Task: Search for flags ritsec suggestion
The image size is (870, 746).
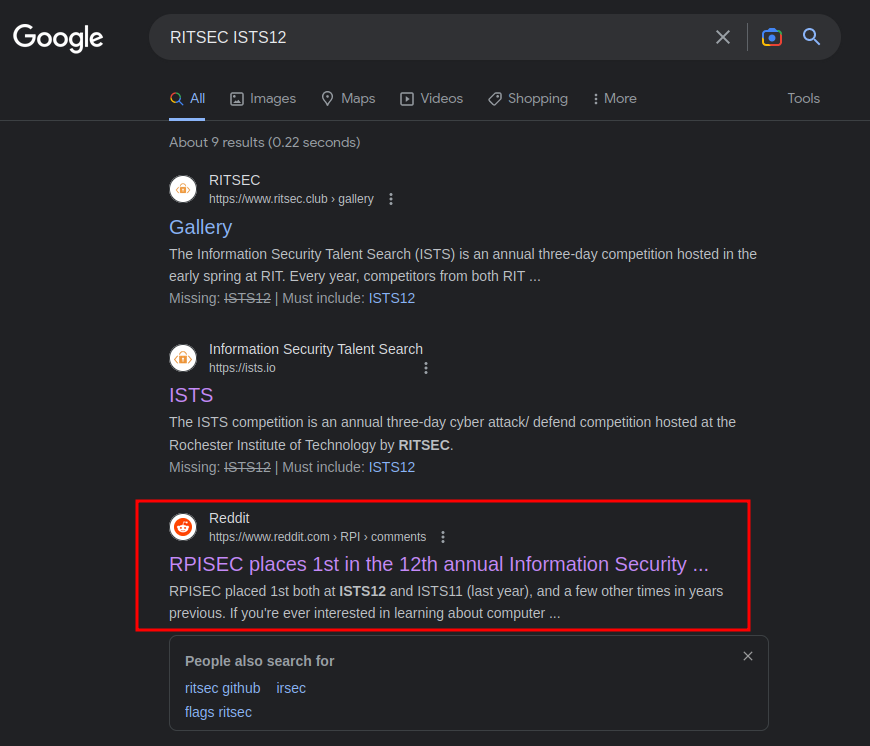Action: click(x=218, y=712)
